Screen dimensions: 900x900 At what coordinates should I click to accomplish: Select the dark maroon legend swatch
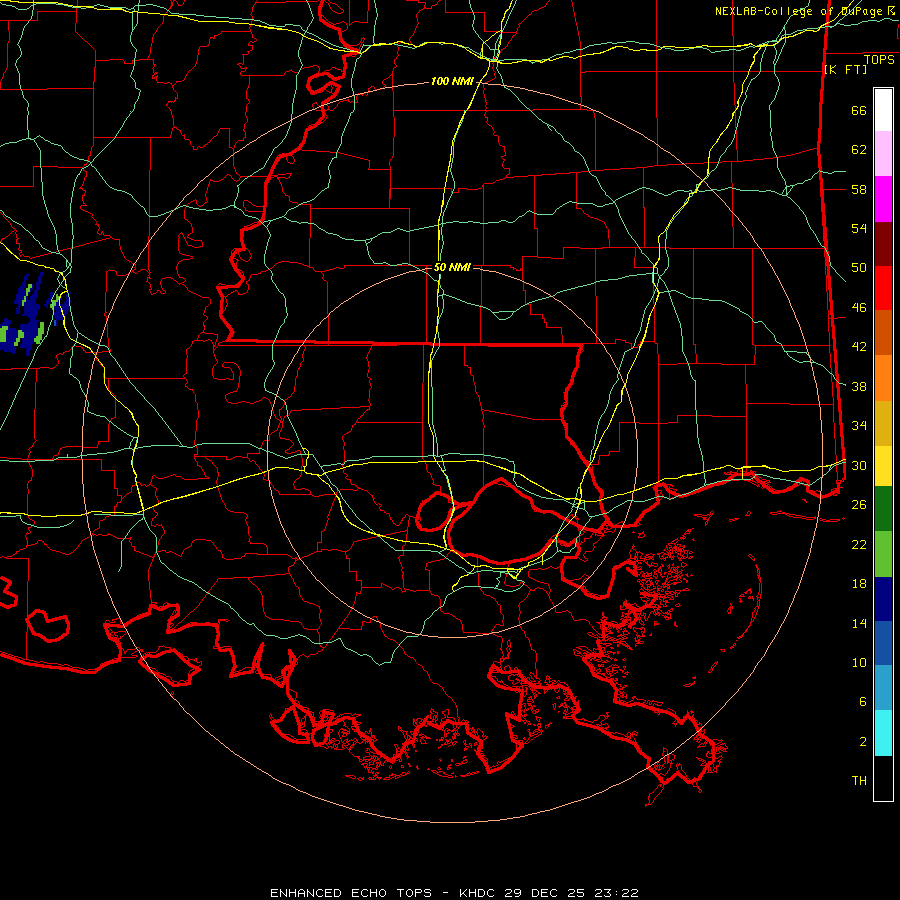(x=883, y=245)
